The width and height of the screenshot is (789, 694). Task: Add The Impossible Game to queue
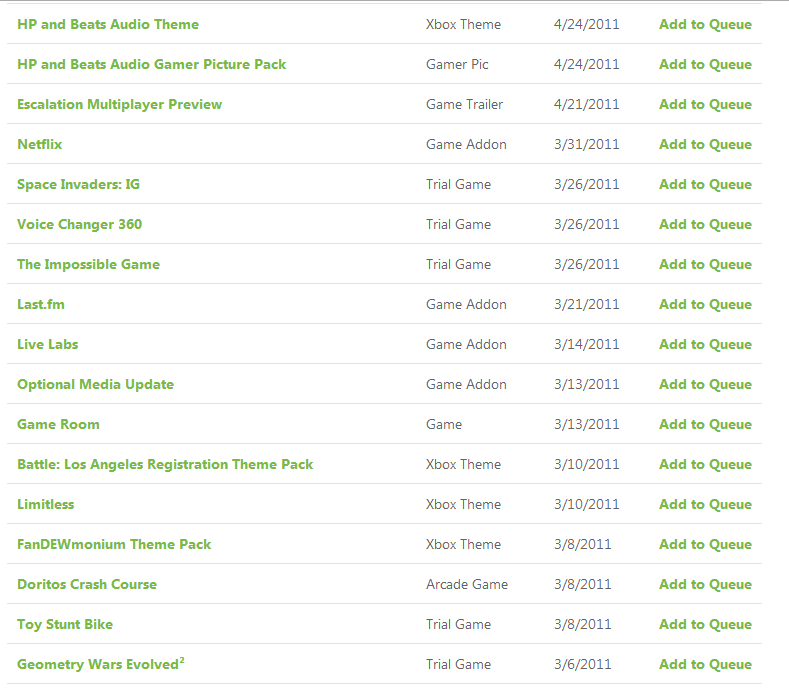(705, 264)
